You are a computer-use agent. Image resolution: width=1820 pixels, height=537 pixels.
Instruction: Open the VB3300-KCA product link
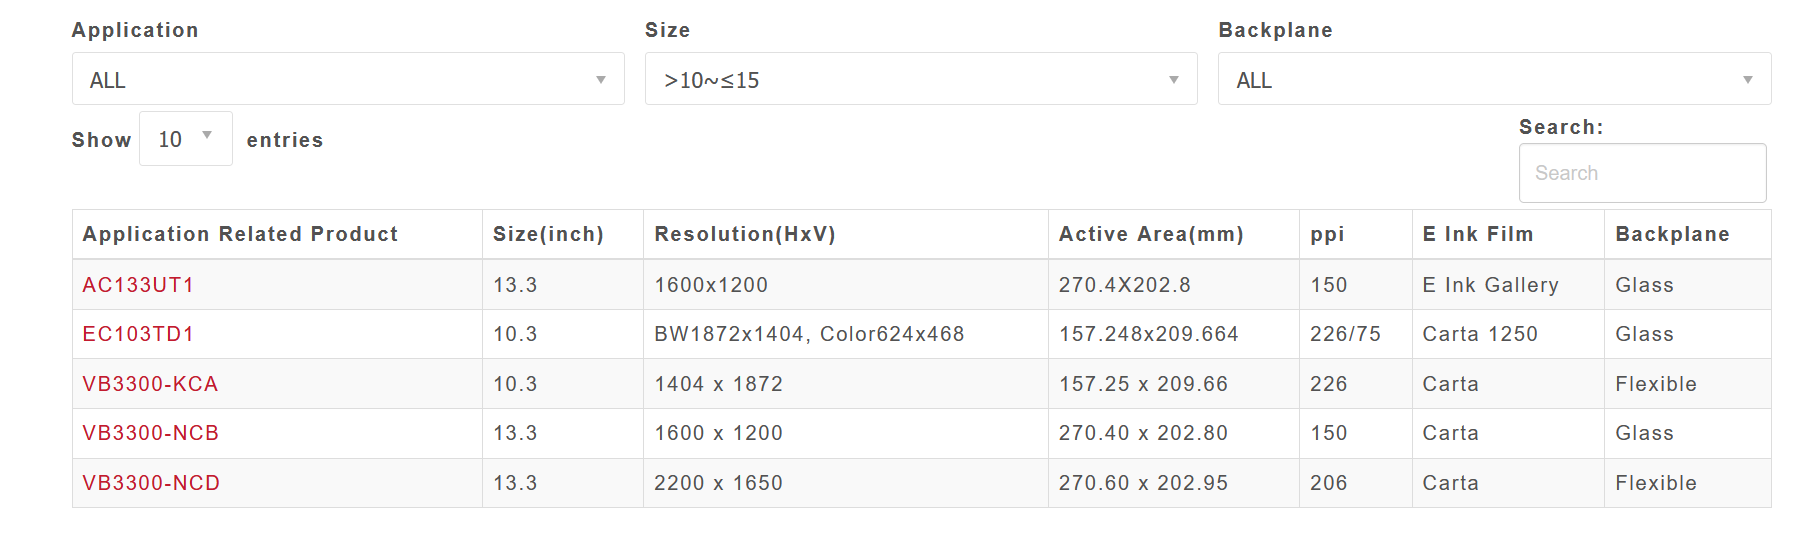[x=150, y=384]
